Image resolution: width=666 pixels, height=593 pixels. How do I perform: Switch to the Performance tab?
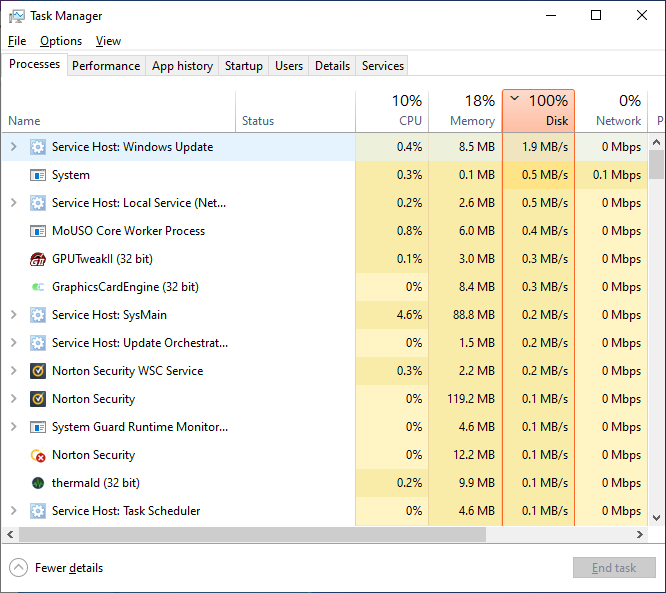[106, 66]
